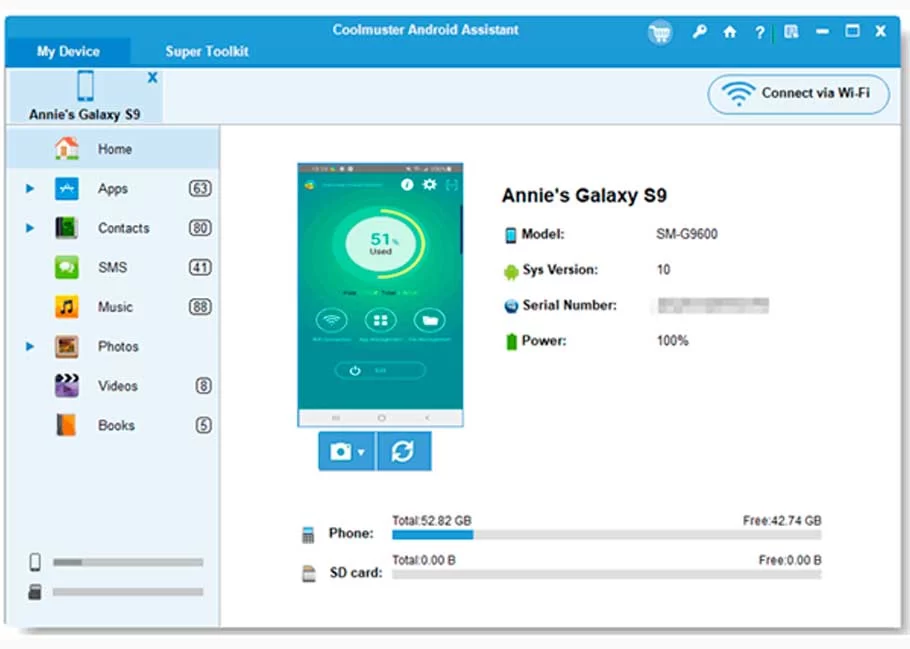Click the Books sidebar icon

click(x=66, y=425)
